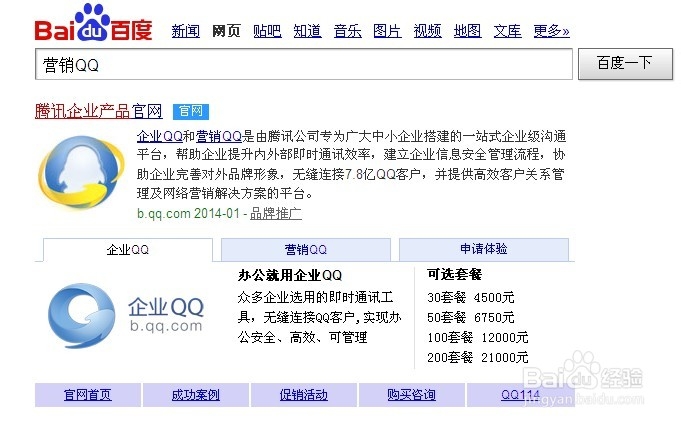Image resolution: width=681 pixels, height=424 pixels.
Task: Open the 官网首页 link button
Action: [x=88, y=395]
